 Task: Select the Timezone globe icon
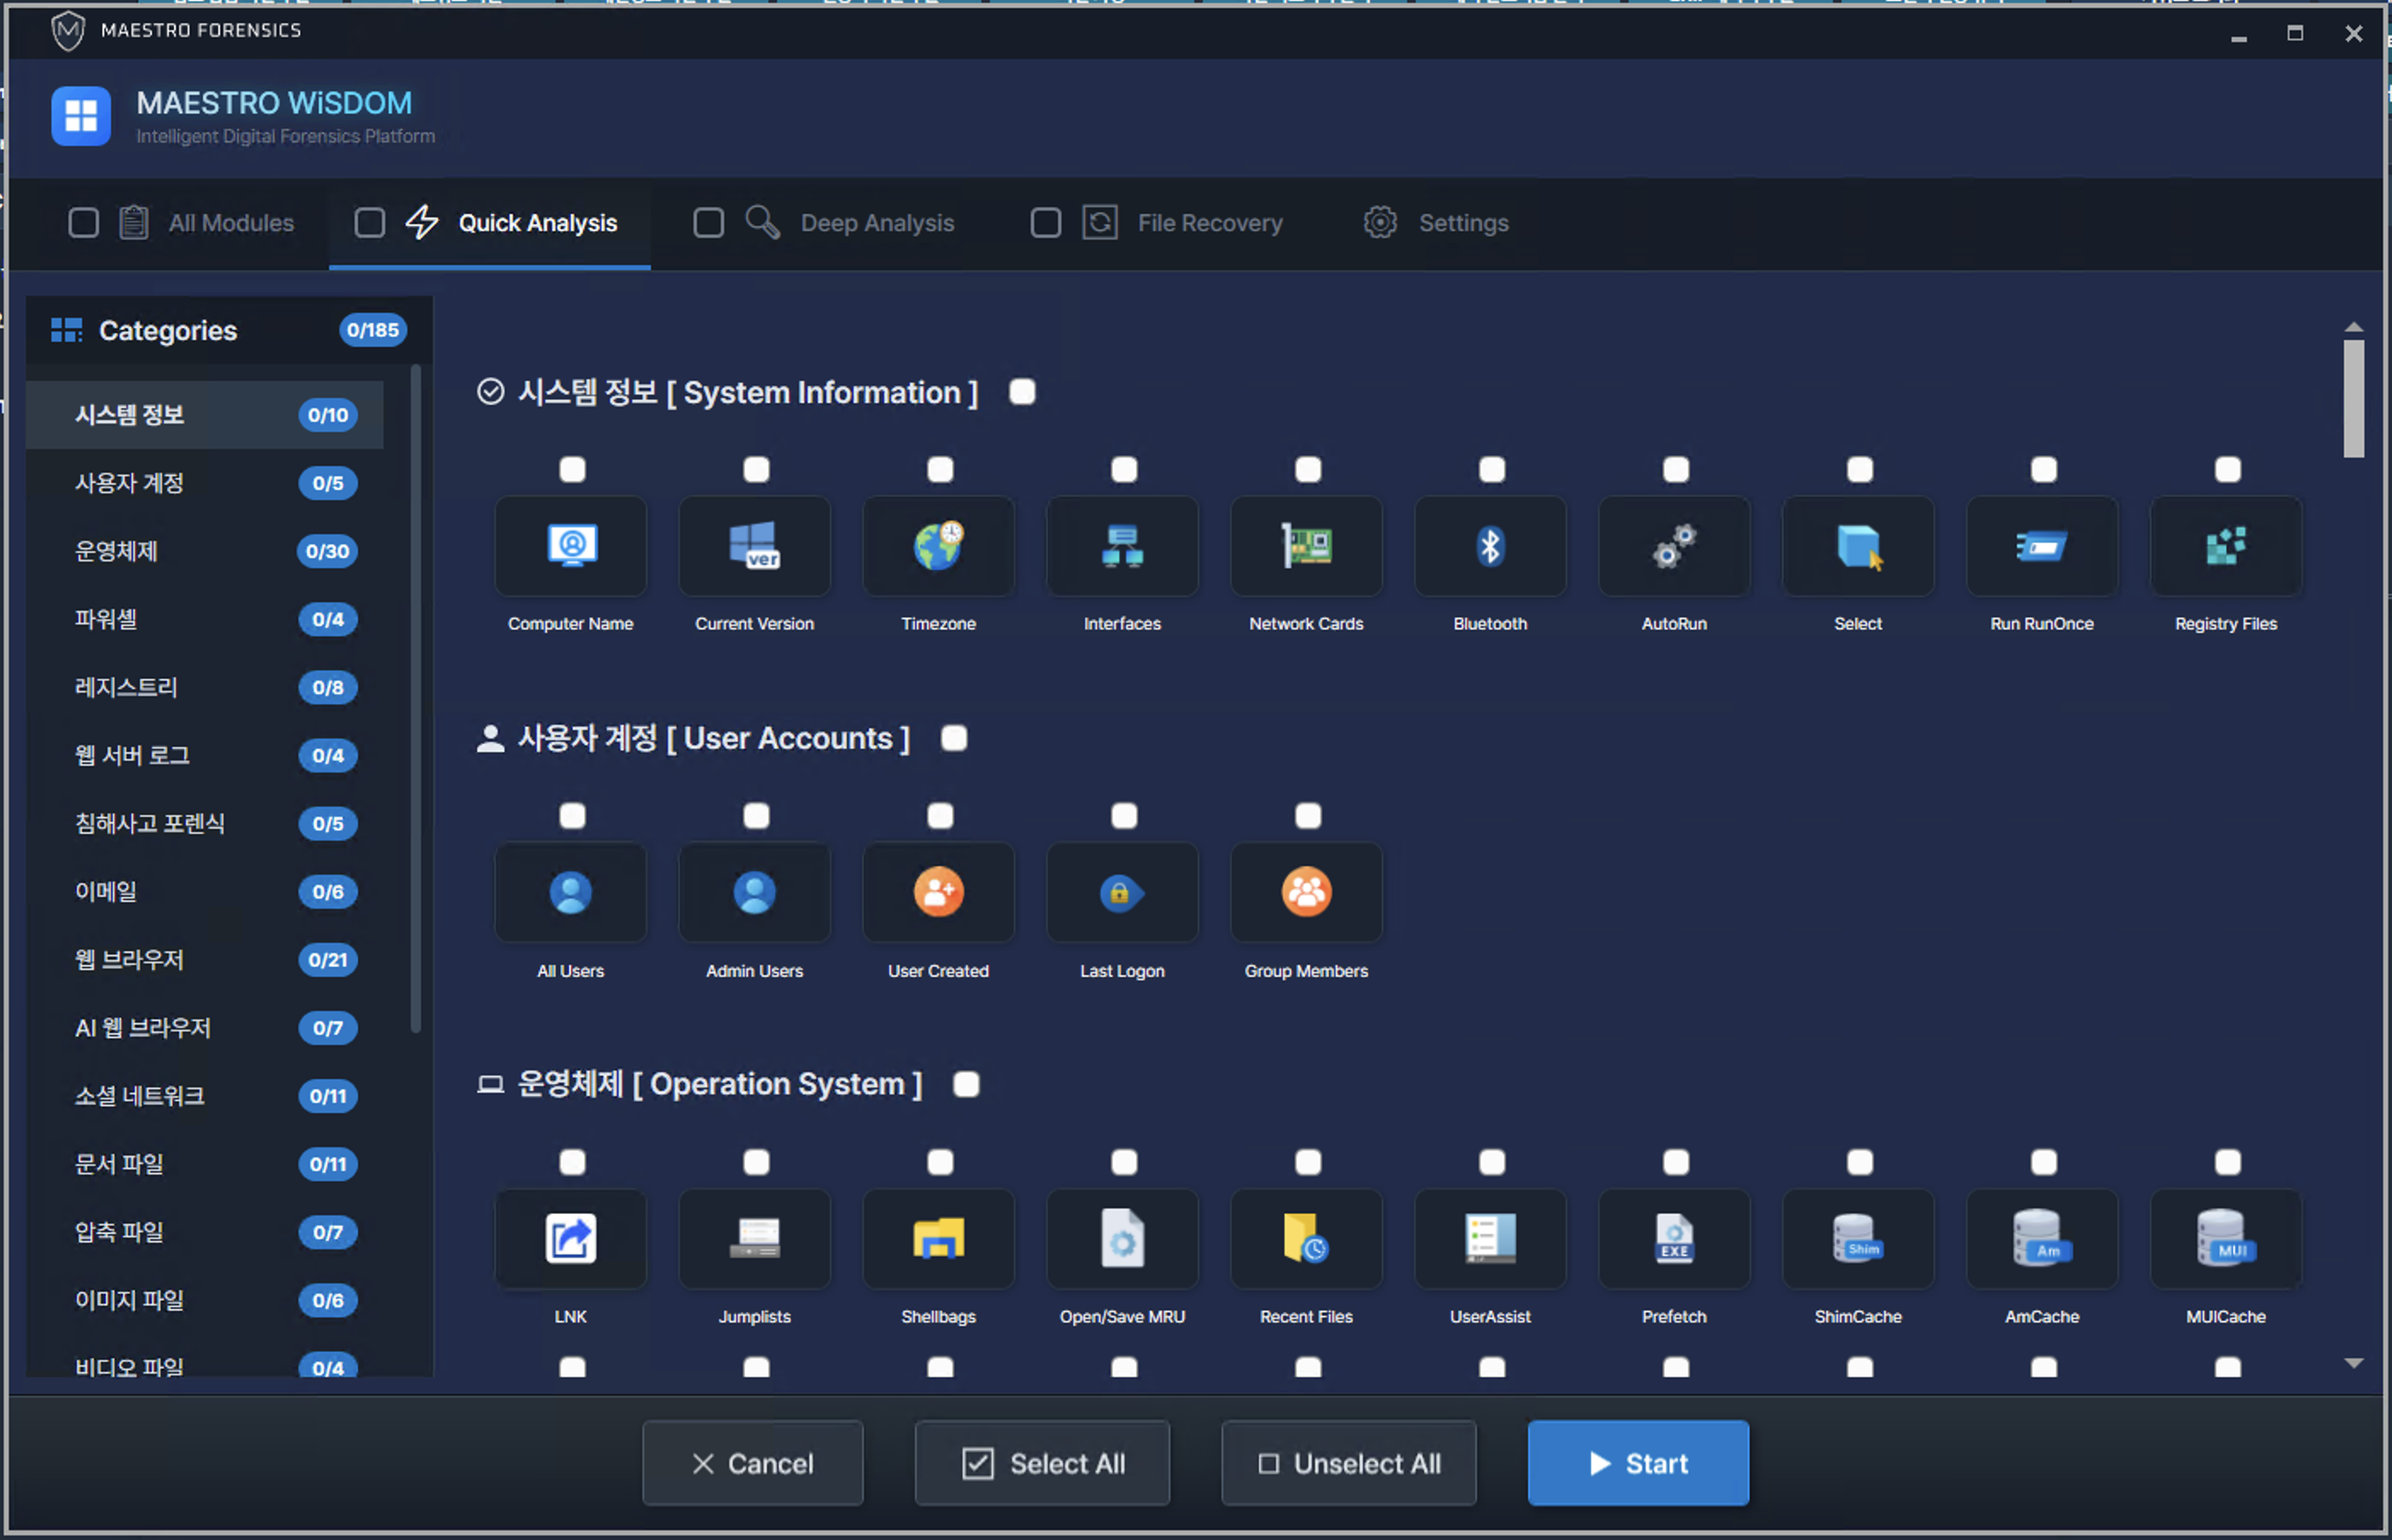pyautogui.click(x=938, y=546)
